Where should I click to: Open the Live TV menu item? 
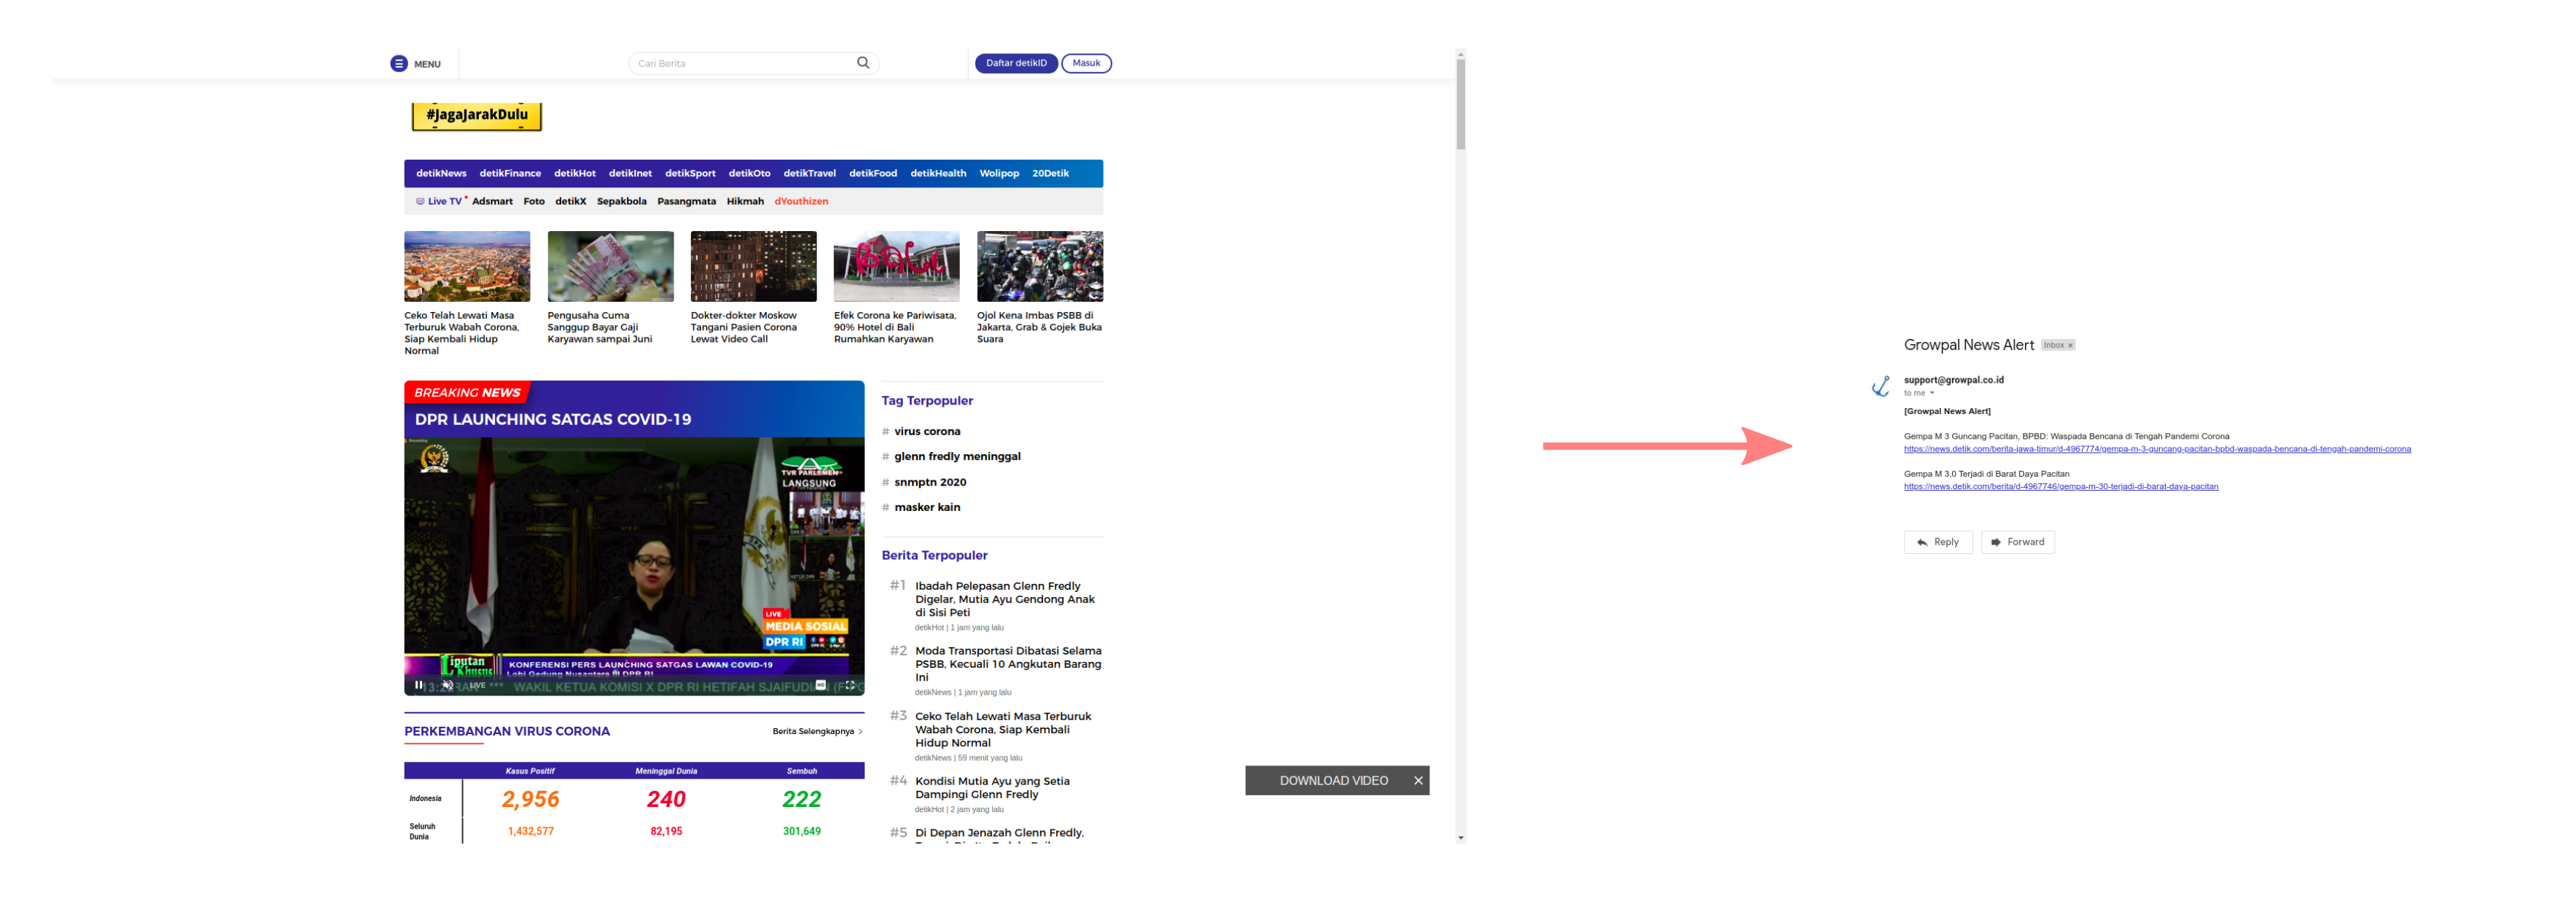[x=444, y=202]
